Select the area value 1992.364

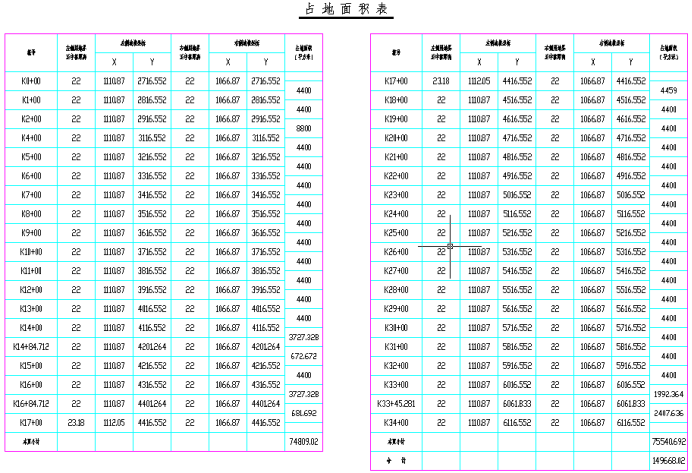[x=669, y=394]
